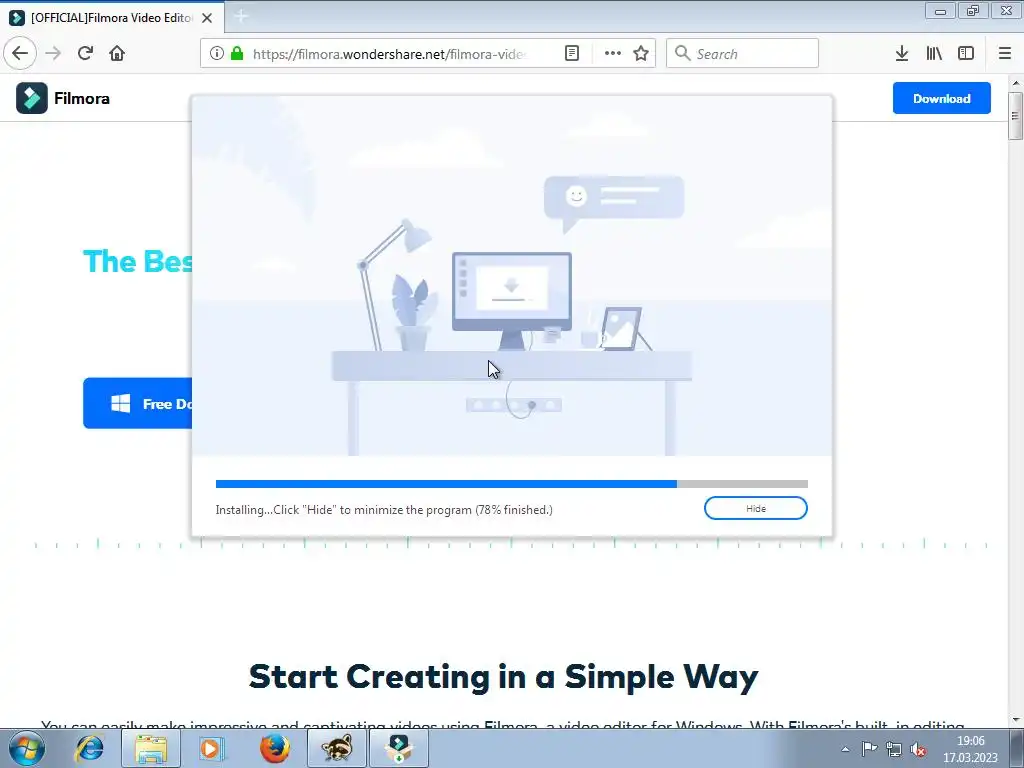This screenshot has height=768, width=1024.
Task: Click the Filmora logo in page header
Action: [63, 98]
